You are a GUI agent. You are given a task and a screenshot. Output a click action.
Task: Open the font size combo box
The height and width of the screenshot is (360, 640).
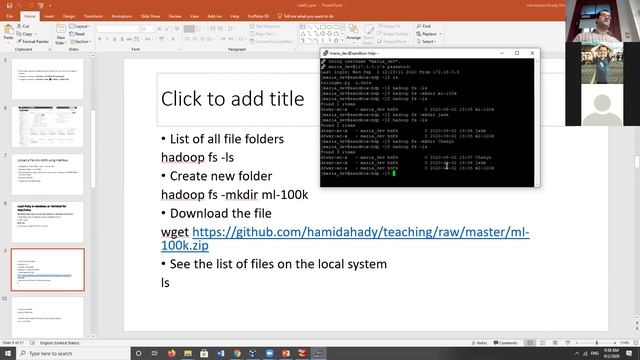tap(147, 29)
